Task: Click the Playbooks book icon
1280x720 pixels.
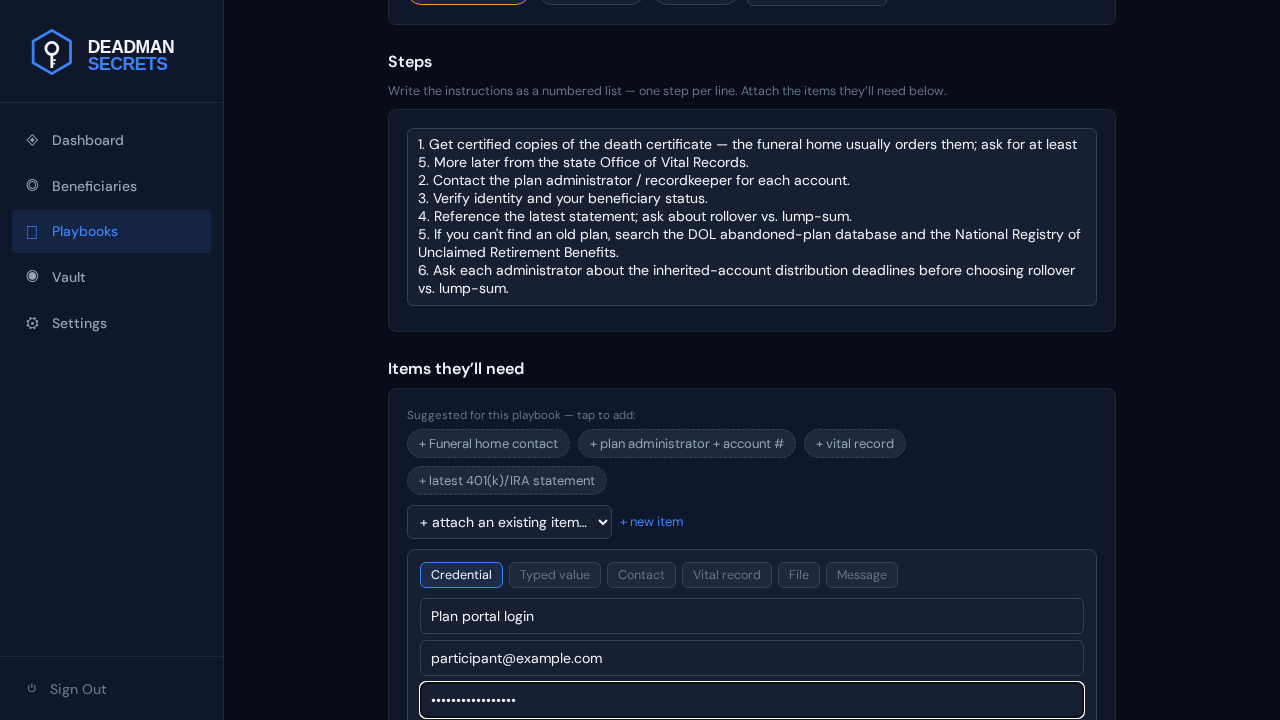Action: click(x=32, y=232)
